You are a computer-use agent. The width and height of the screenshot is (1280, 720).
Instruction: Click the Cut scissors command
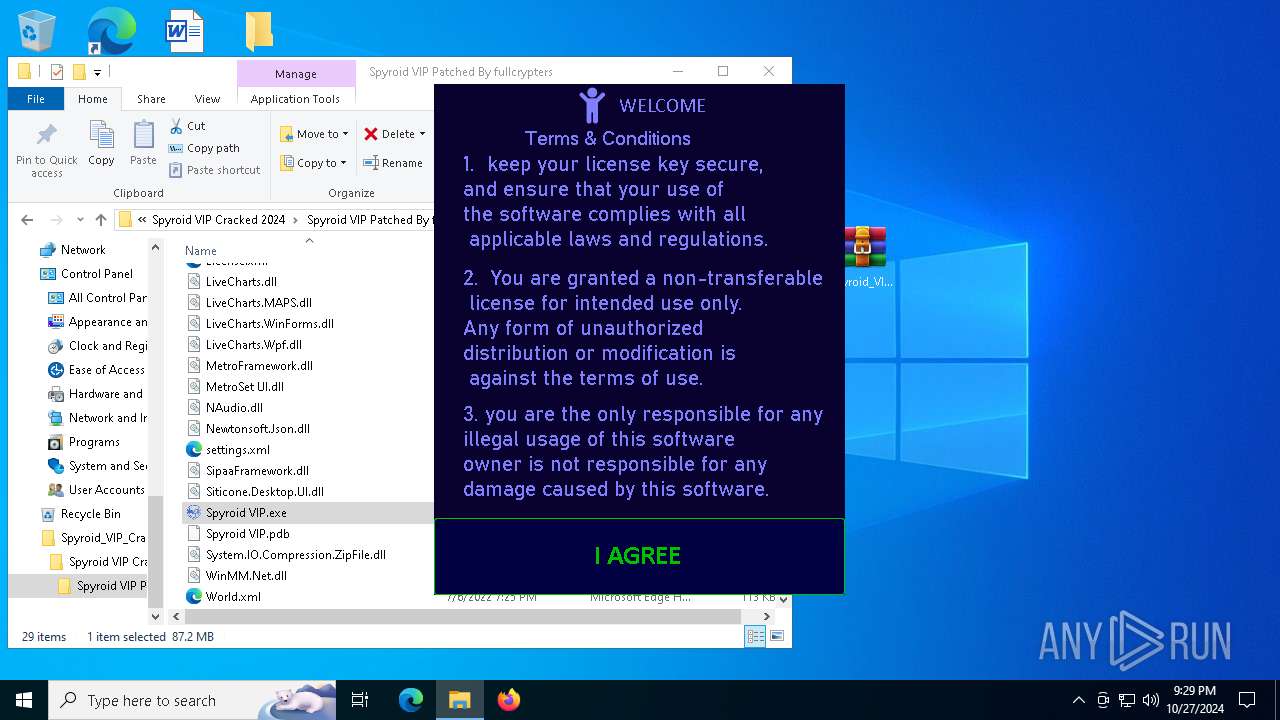pyautogui.click(x=187, y=126)
